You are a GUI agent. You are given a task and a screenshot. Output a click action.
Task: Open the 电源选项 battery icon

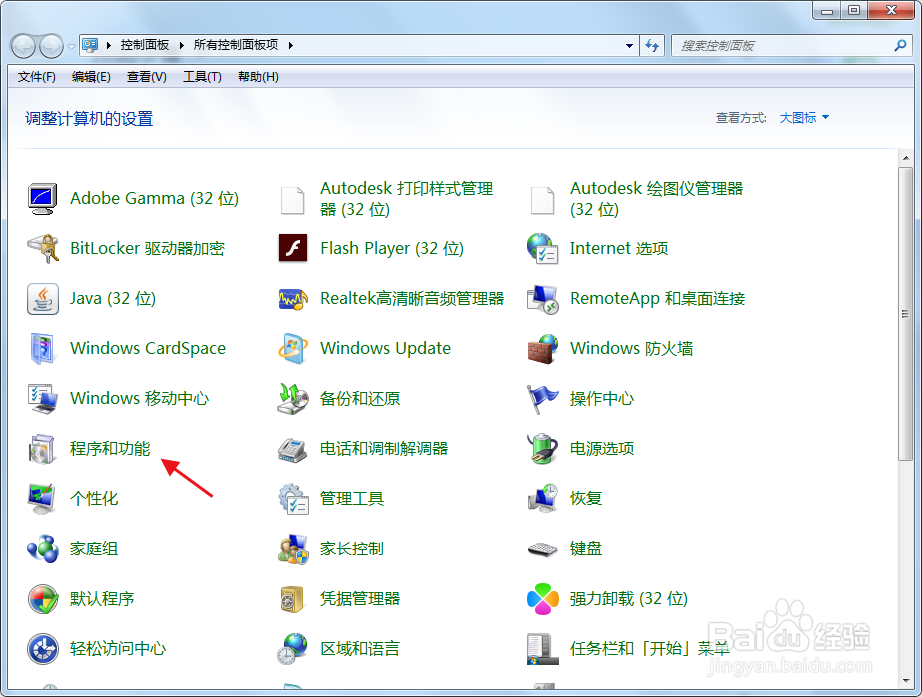pyautogui.click(x=542, y=448)
